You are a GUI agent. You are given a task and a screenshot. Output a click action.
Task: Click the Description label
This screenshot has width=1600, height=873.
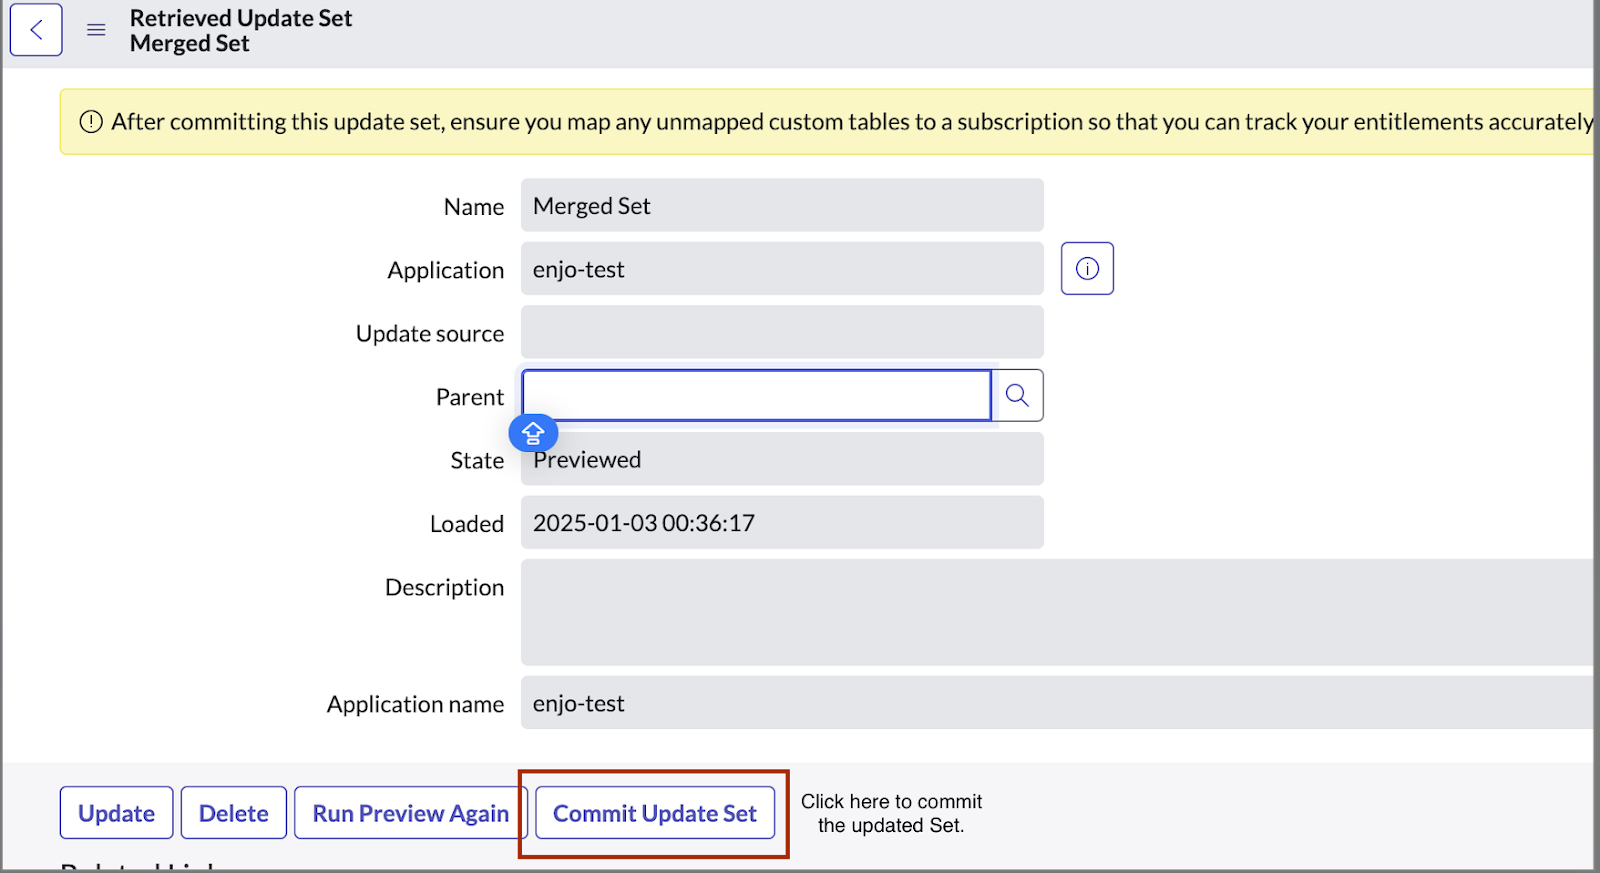(445, 587)
